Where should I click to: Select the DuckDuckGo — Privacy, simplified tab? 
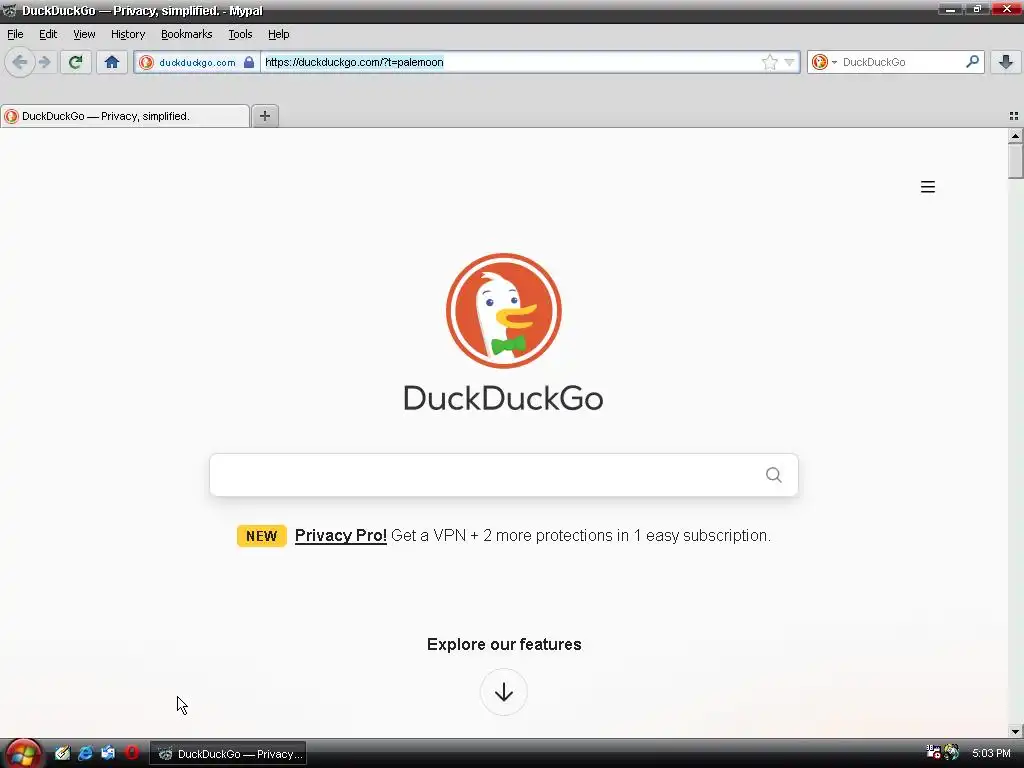pyautogui.click(x=125, y=116)
